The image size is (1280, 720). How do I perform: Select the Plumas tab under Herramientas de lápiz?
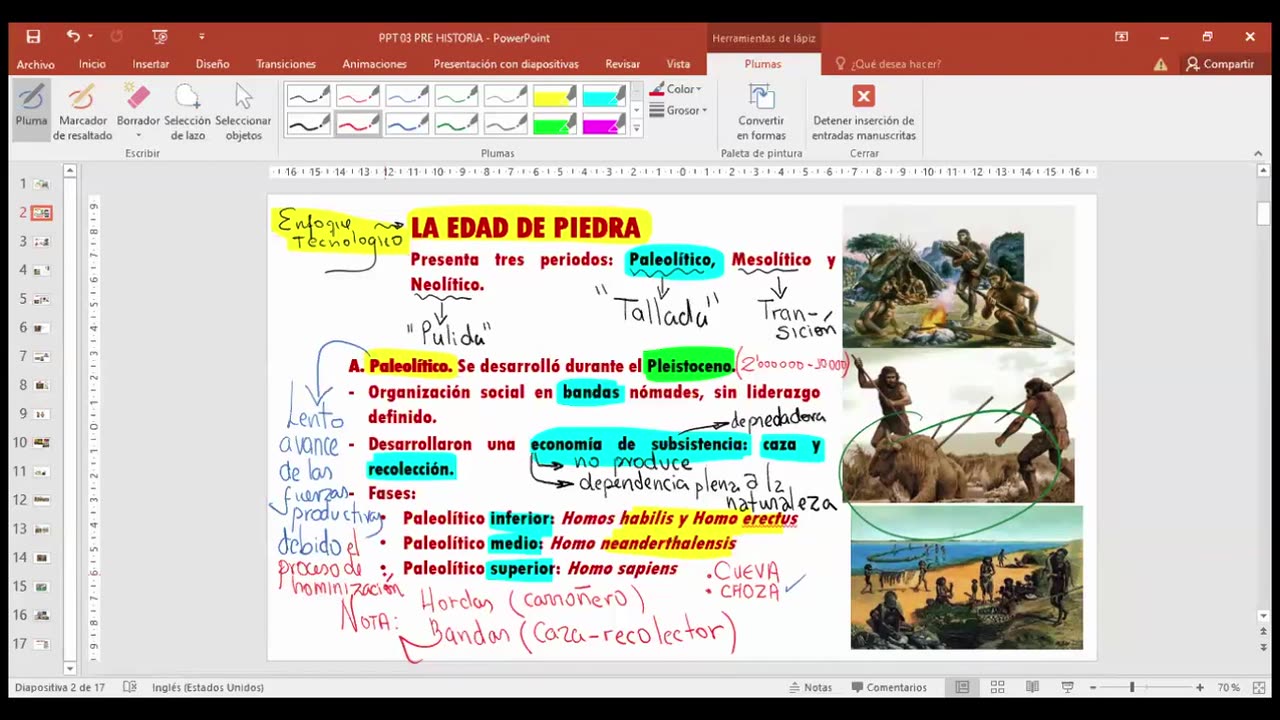[x=763, y=64]
